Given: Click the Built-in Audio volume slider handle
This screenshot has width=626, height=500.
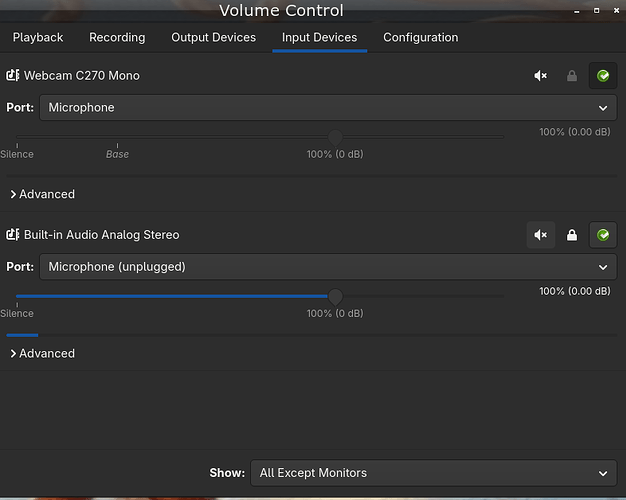Looking at the screenshot, I should point(335,297).
